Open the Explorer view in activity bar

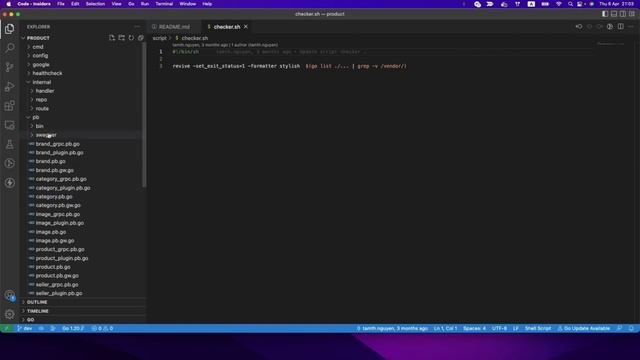[x=9, y=29]
